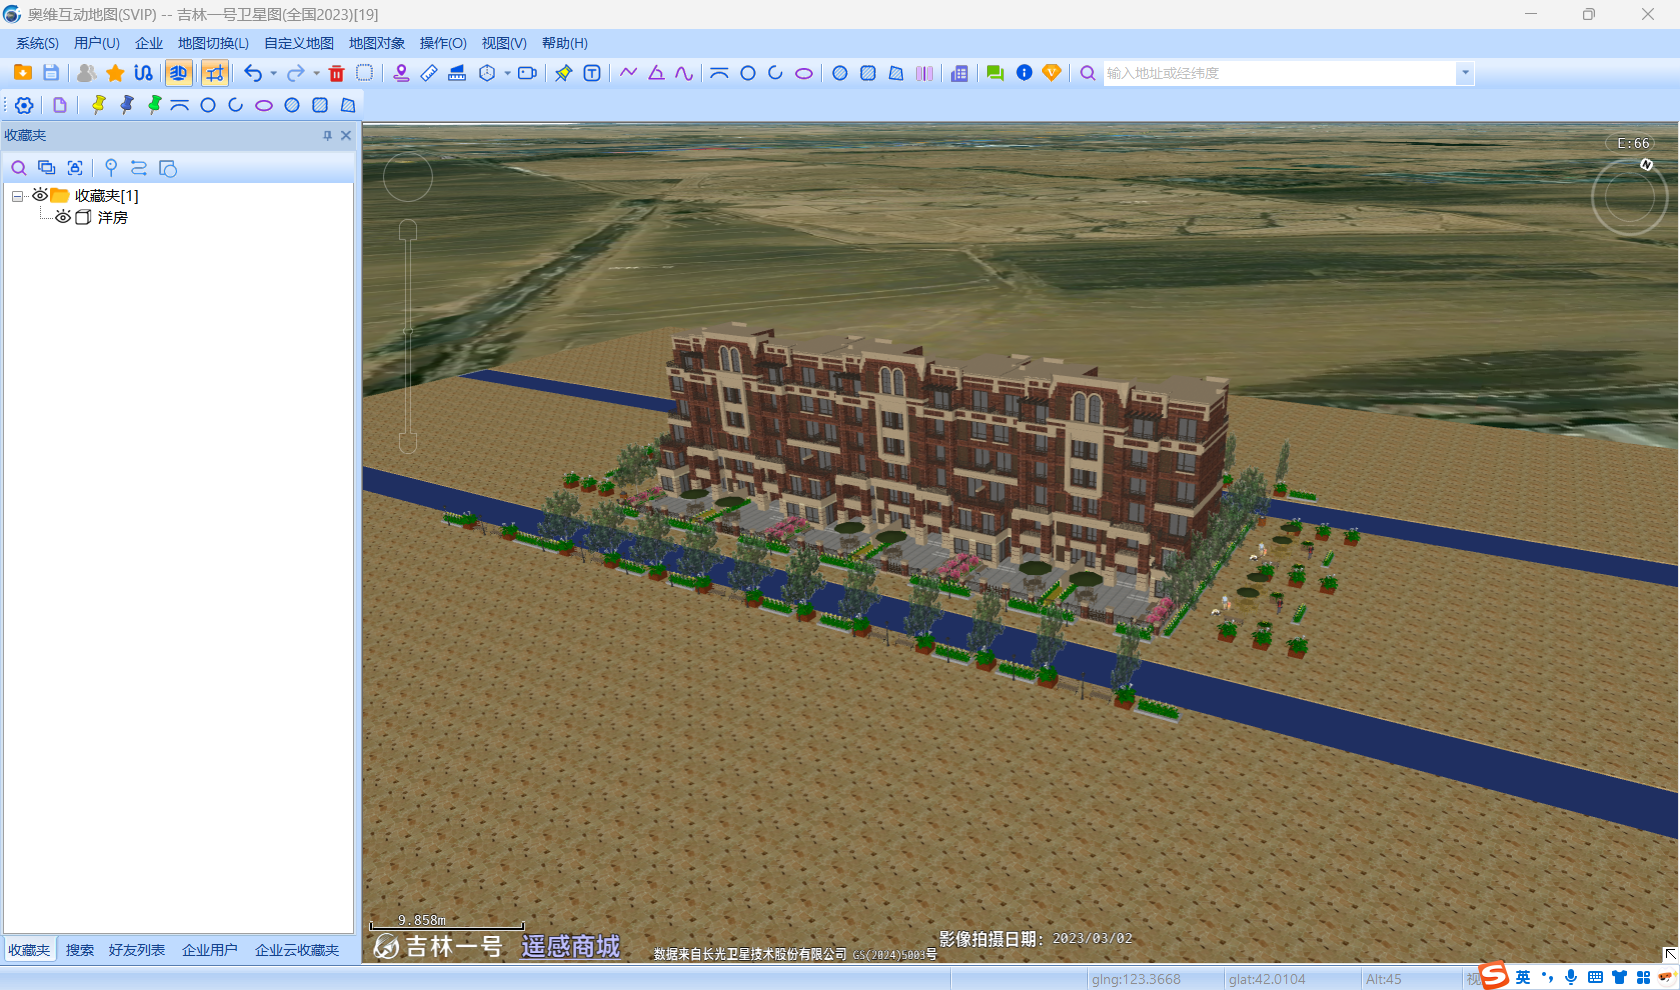1680x990 pixels.
Task: Click the vertical zoom slider on the map
Action: click(408, 337)
